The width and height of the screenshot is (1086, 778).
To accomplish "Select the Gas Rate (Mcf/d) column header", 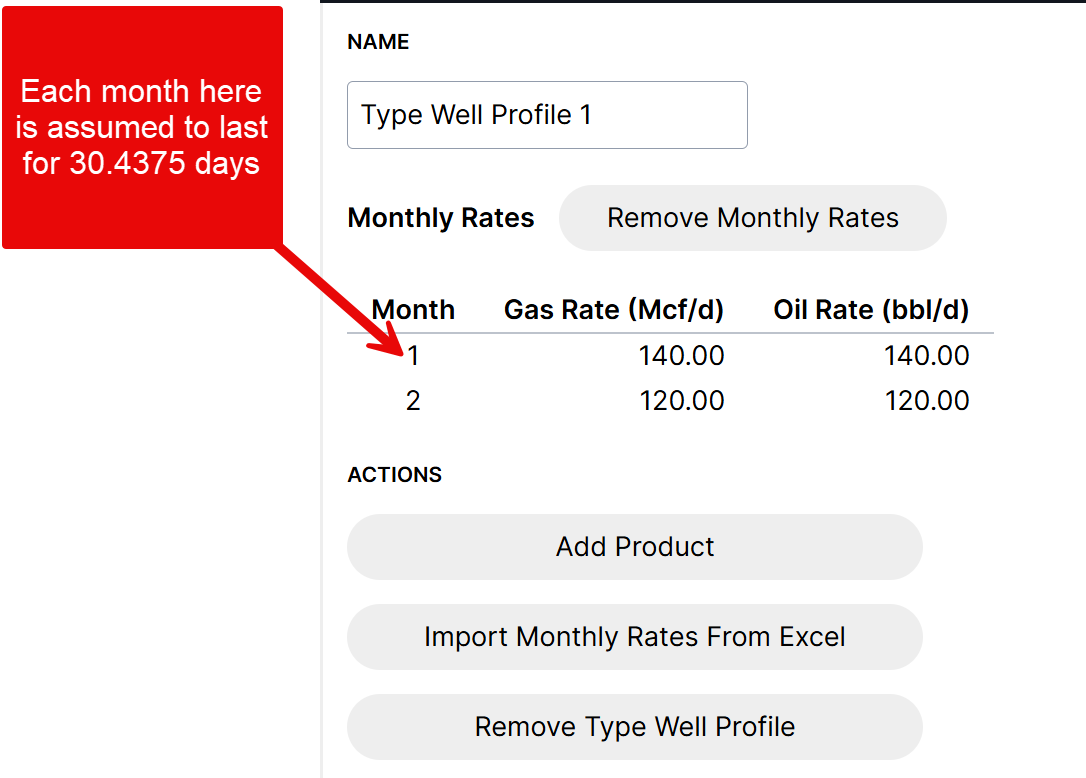I will click(613, 310).
